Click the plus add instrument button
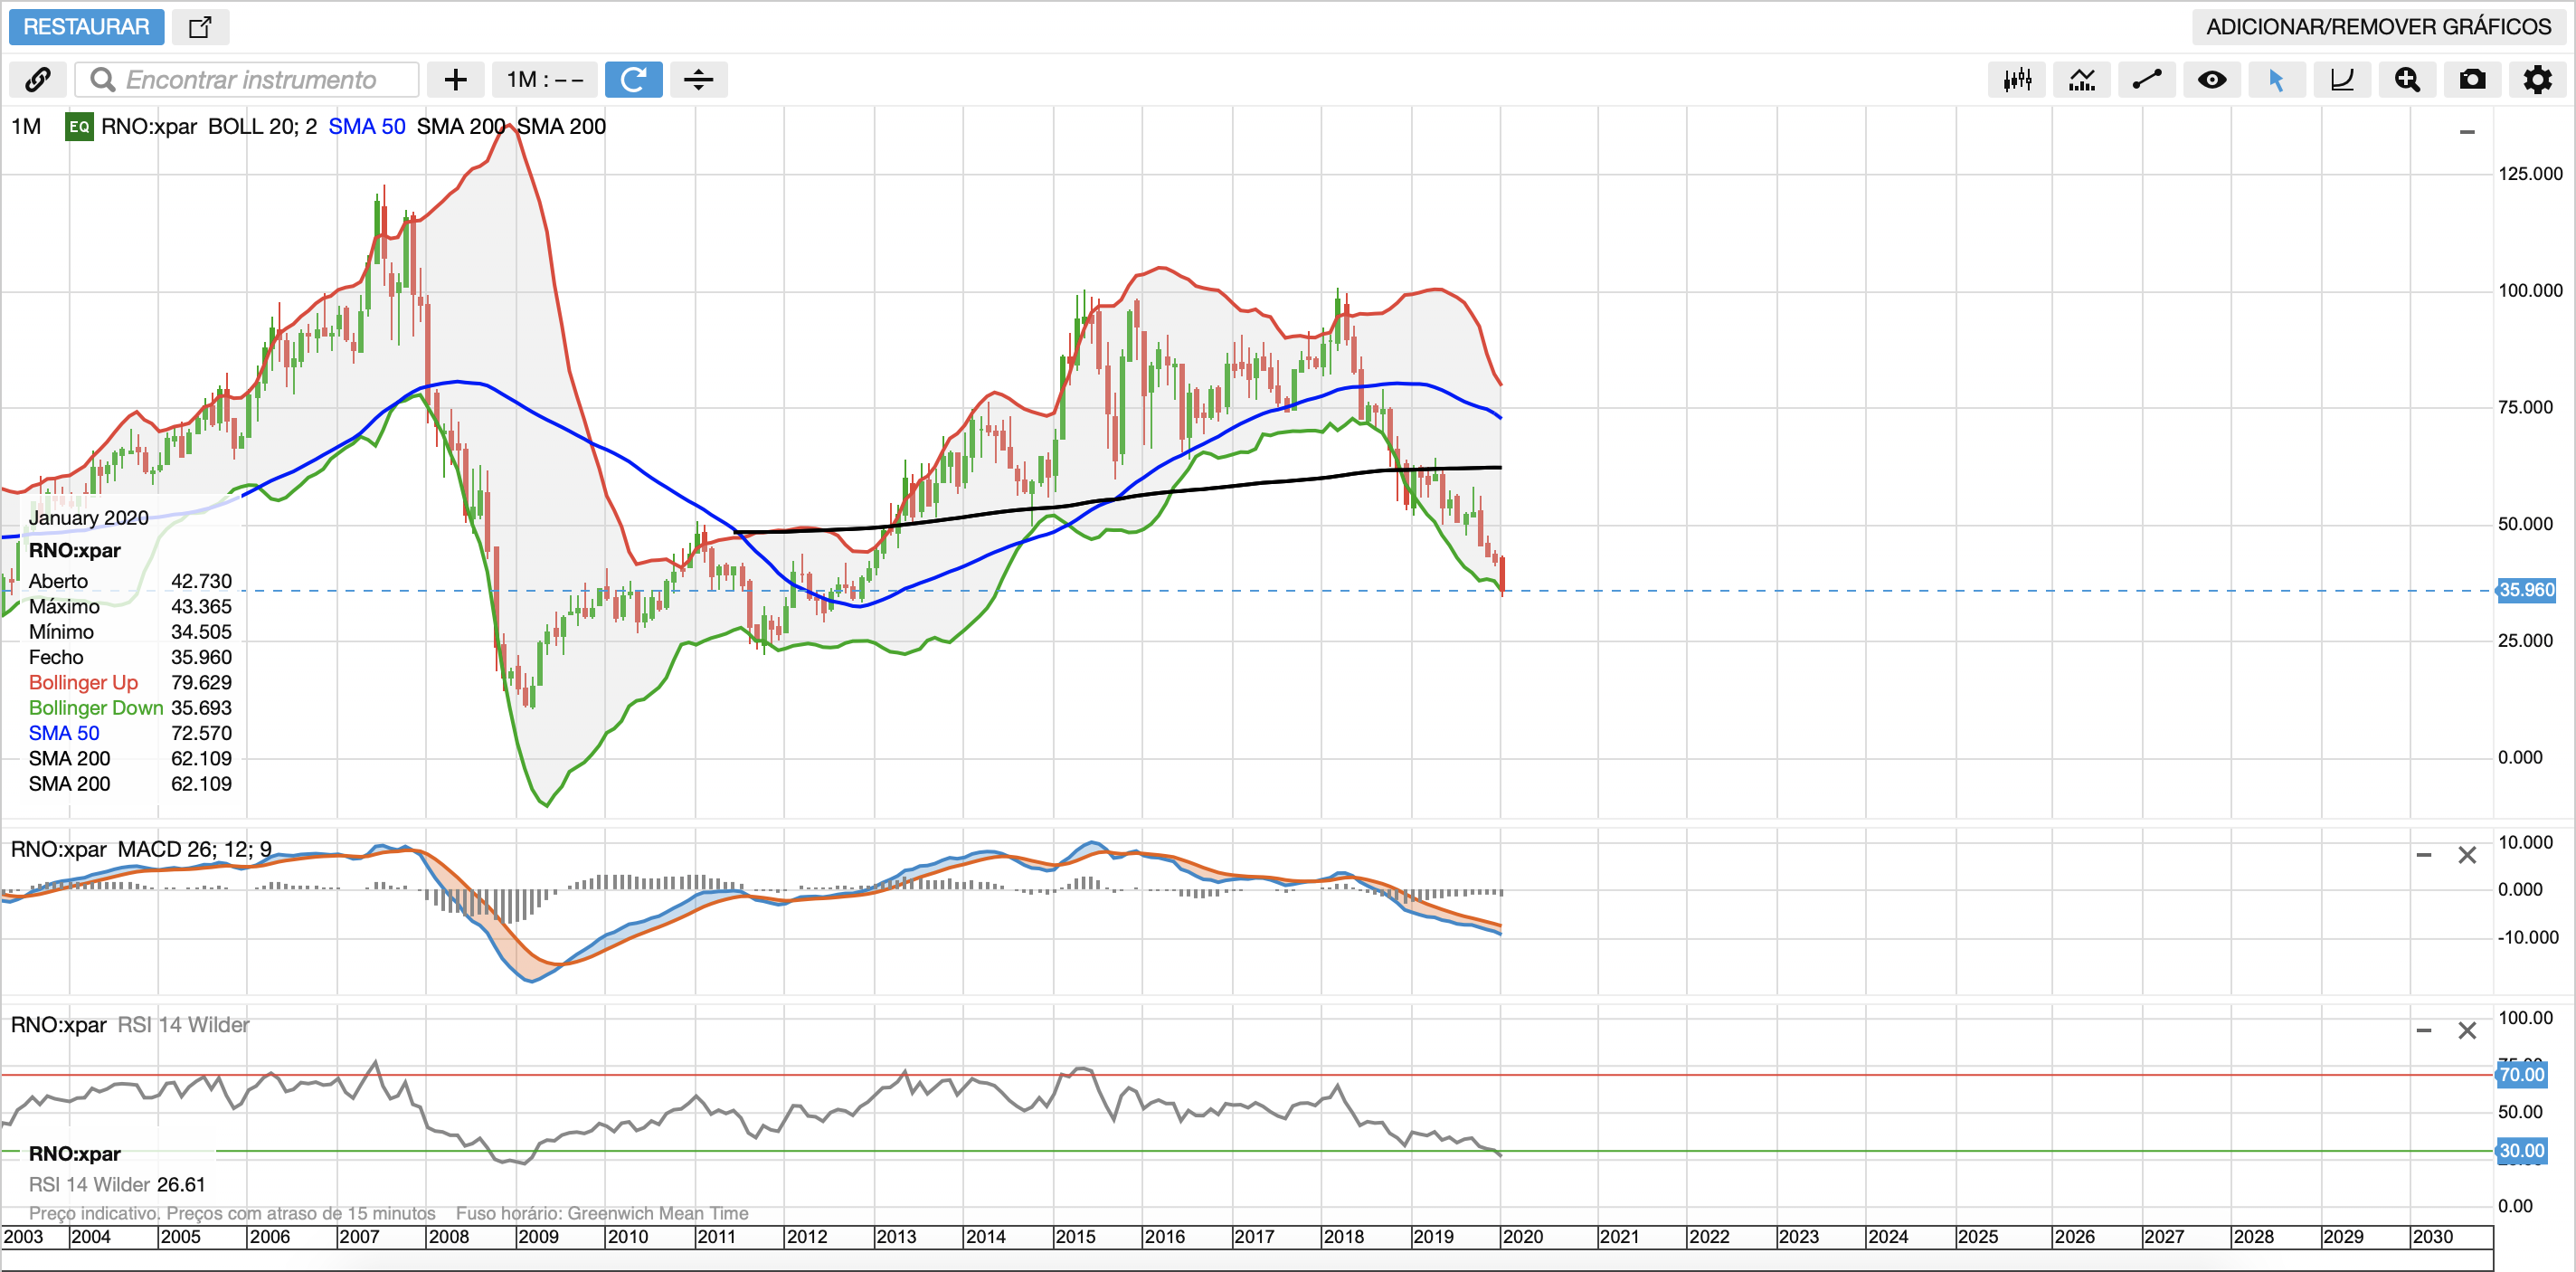 (x=455, y=80)
